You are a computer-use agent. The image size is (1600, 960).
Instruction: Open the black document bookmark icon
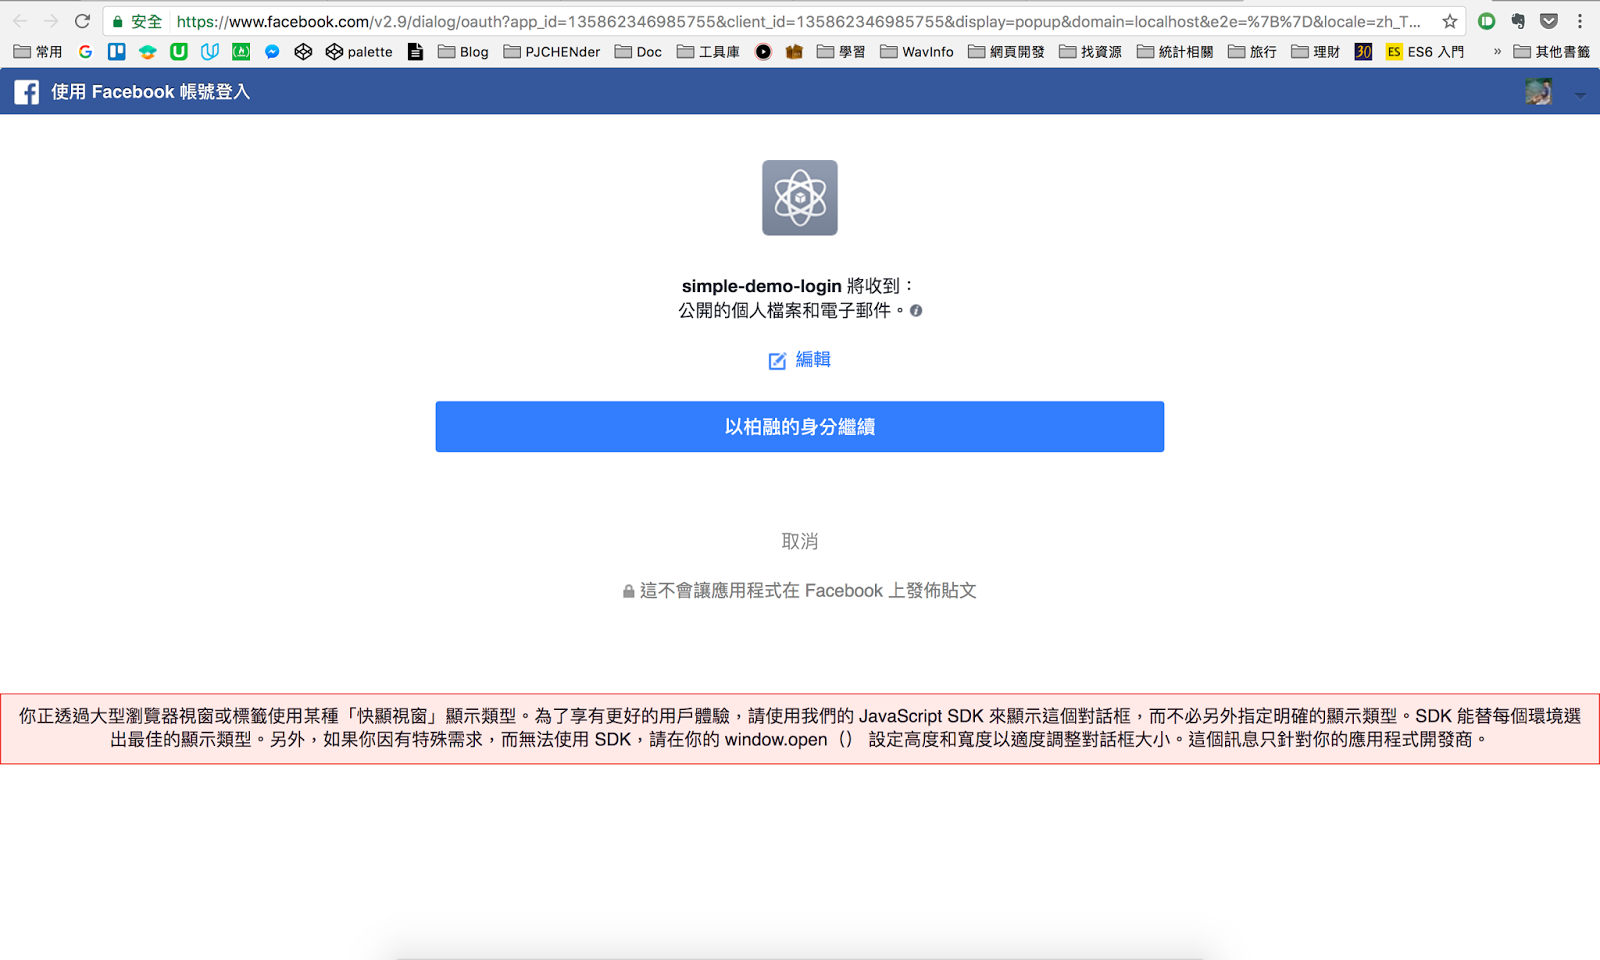point(415,51)
